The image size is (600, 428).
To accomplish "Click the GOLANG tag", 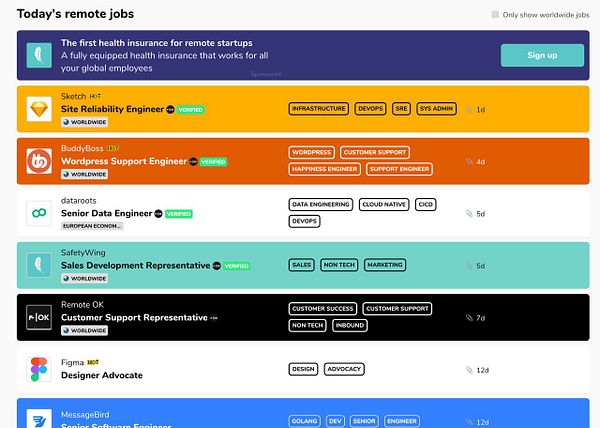I will [x=304, y=421].
